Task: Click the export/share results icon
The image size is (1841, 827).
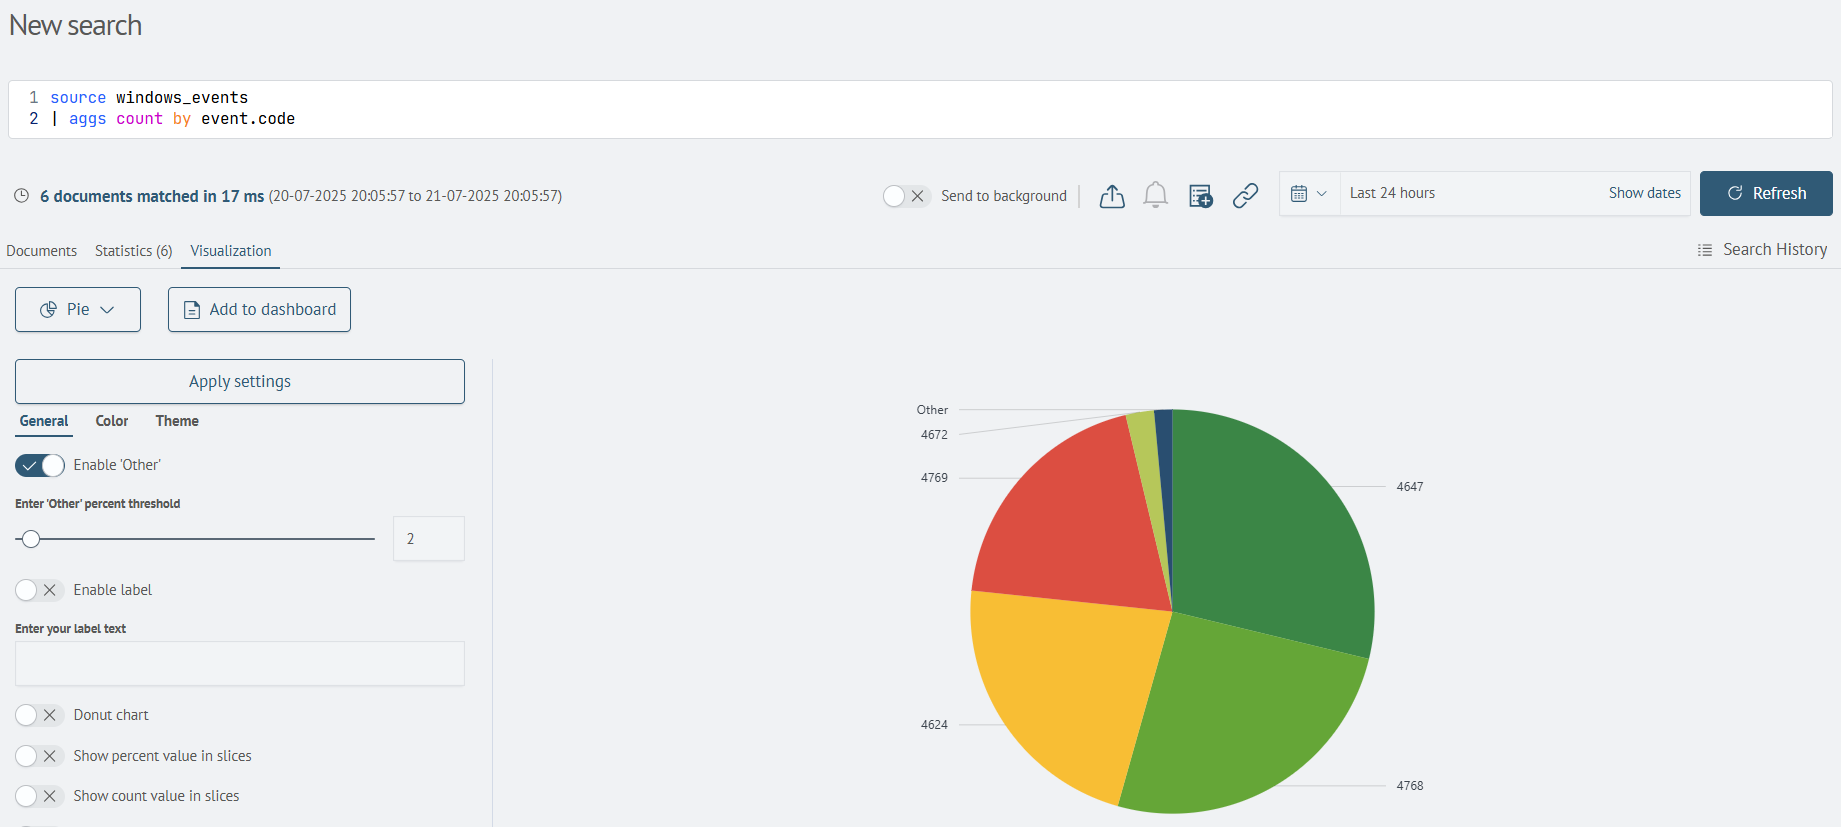Action: pos(1112,196)
